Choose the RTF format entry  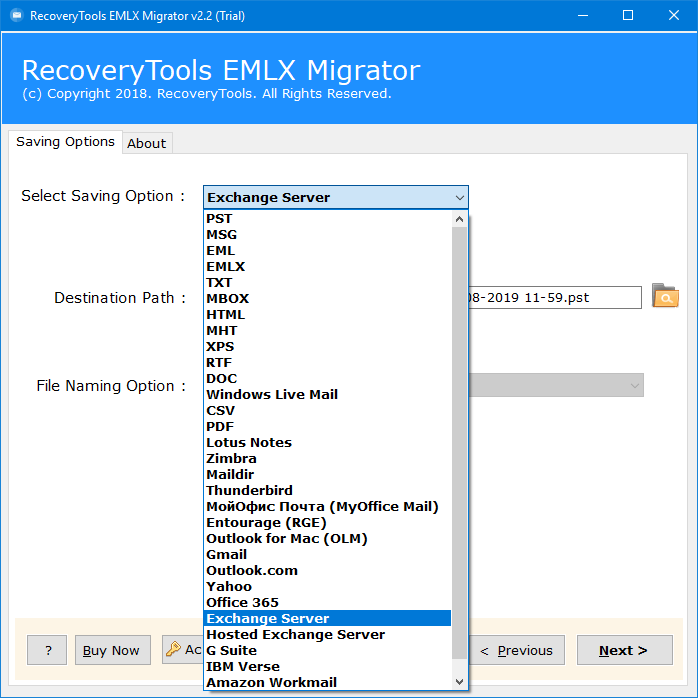327,363
